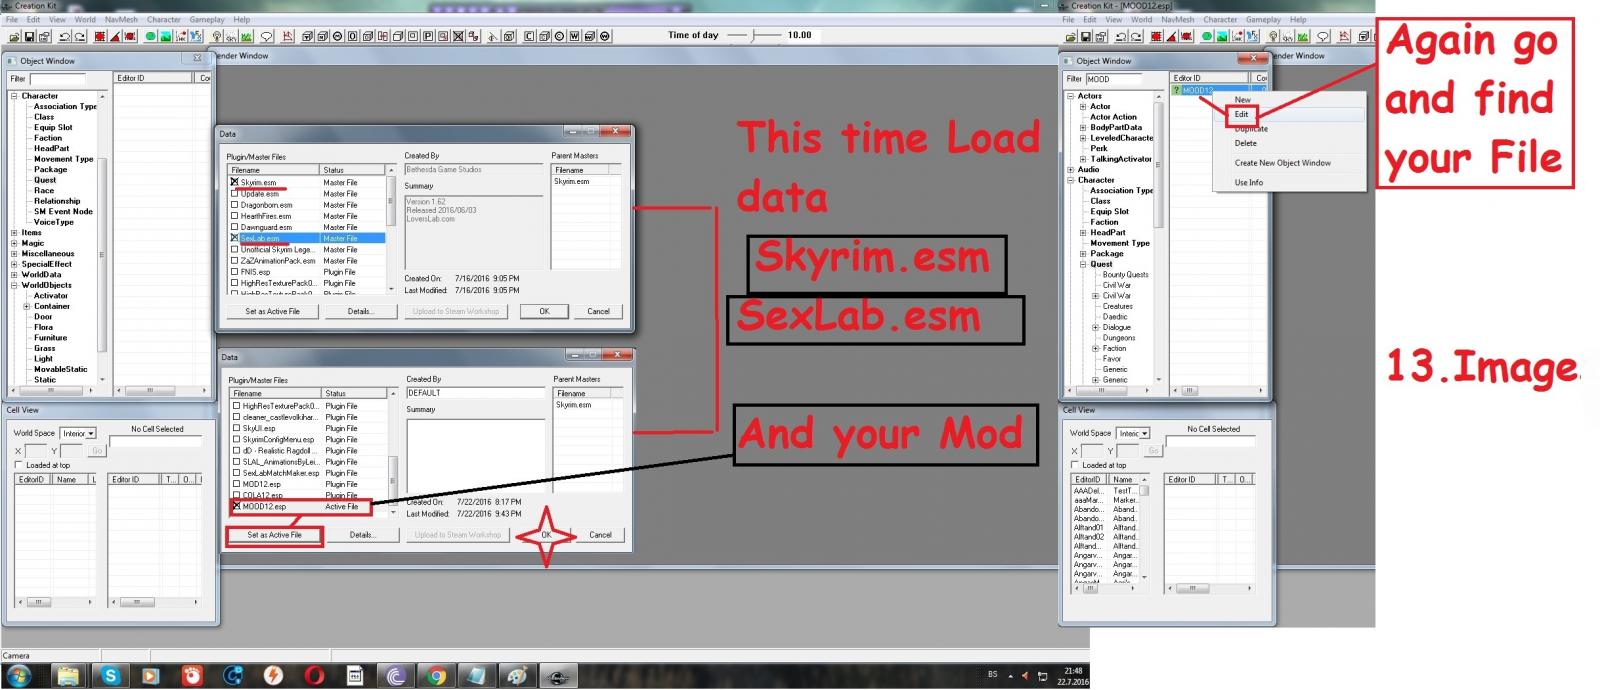
Task: Open Google Chrome from the taskbar
Action: (x=436, y=676)
